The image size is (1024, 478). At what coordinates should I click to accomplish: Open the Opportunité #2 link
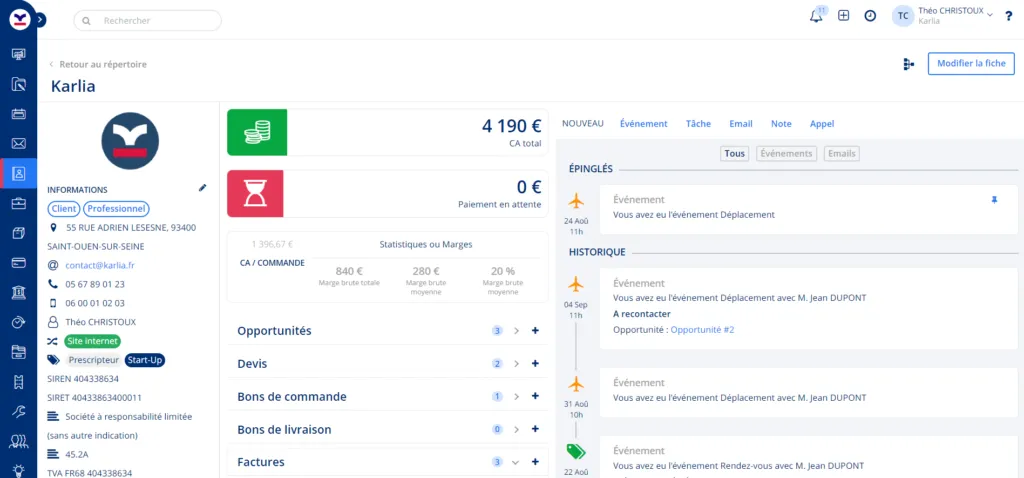point(702,329)
